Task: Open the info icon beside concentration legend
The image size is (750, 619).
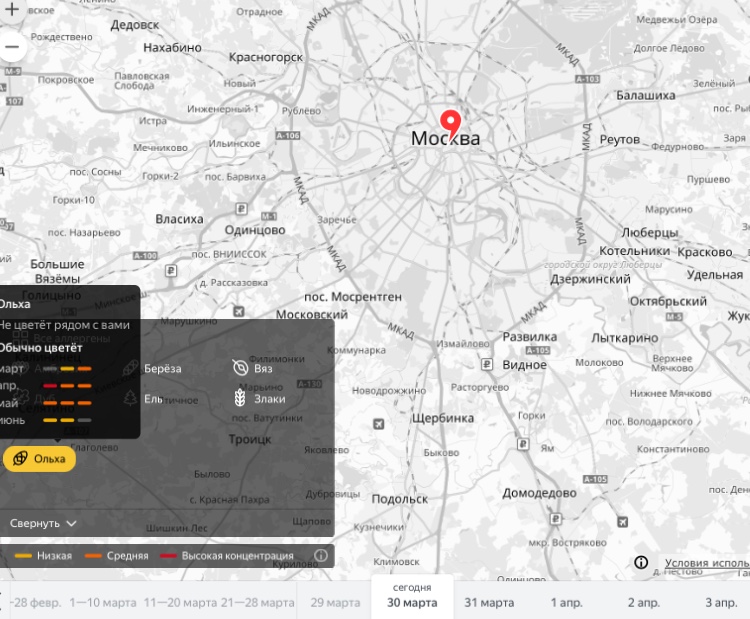Action: point(321,555)
